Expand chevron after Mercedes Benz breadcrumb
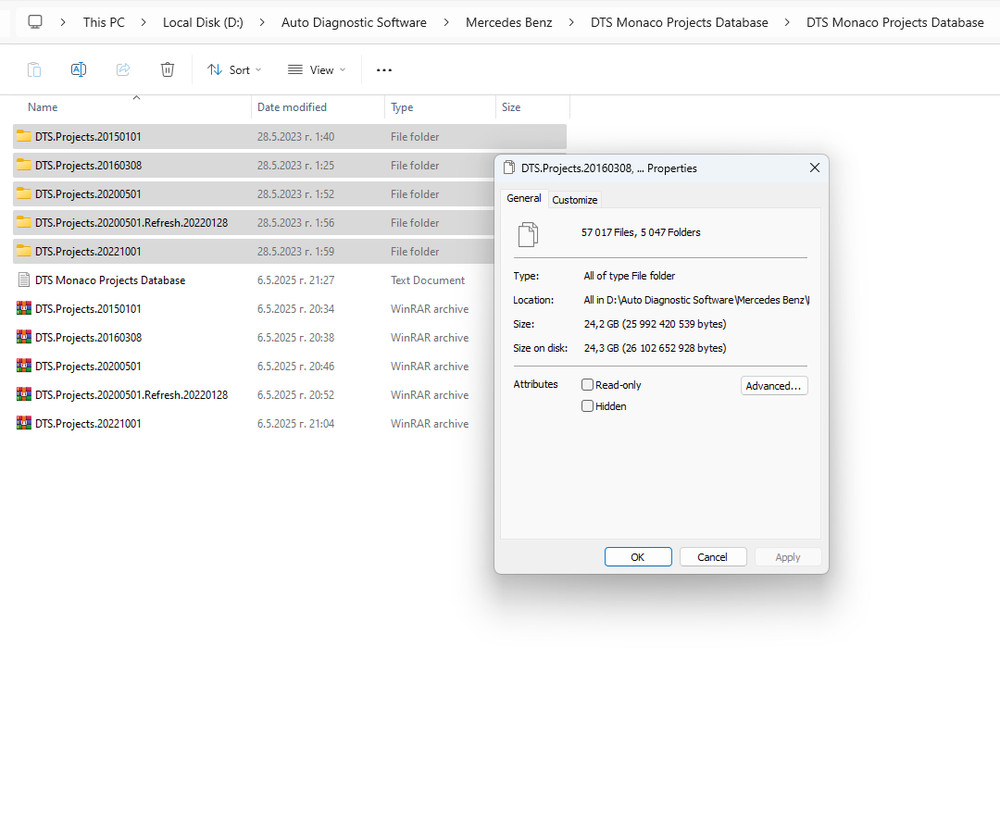1000x833 pixels. coord(571,22)
